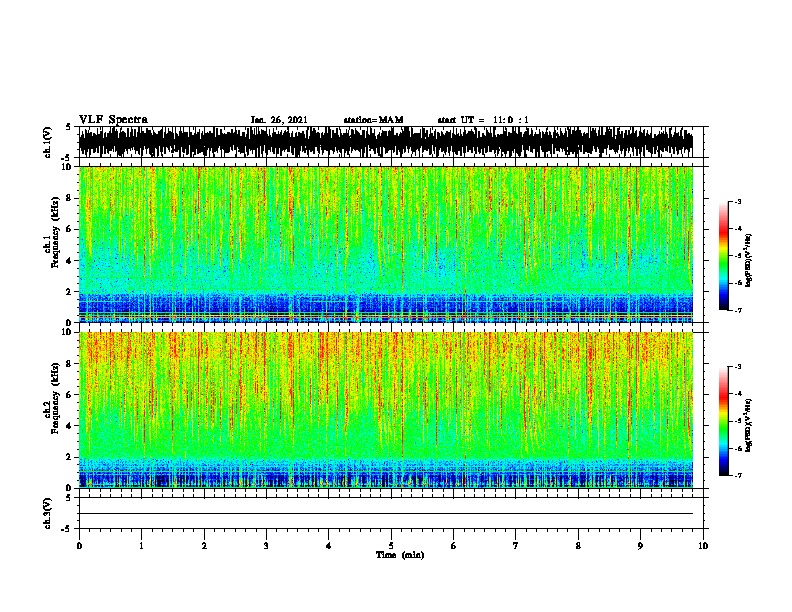Click the 'start UT = 11:0 :1' header text

coord(483,120)
